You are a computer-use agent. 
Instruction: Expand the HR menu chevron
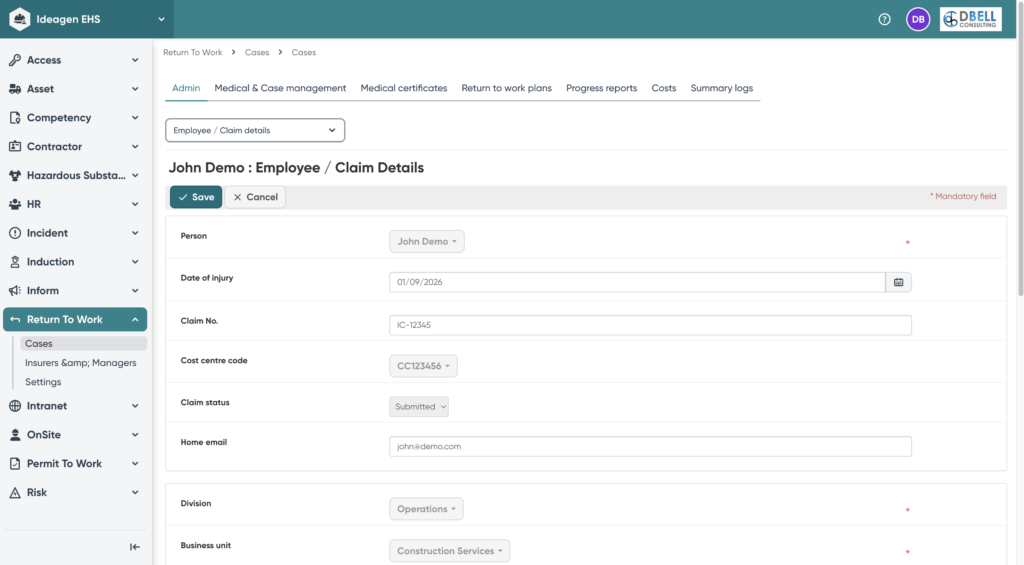click(x=135, y=204)
